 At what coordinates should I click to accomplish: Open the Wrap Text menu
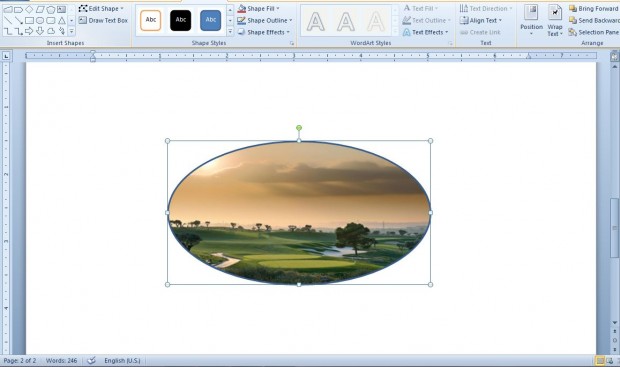[555, 20]
